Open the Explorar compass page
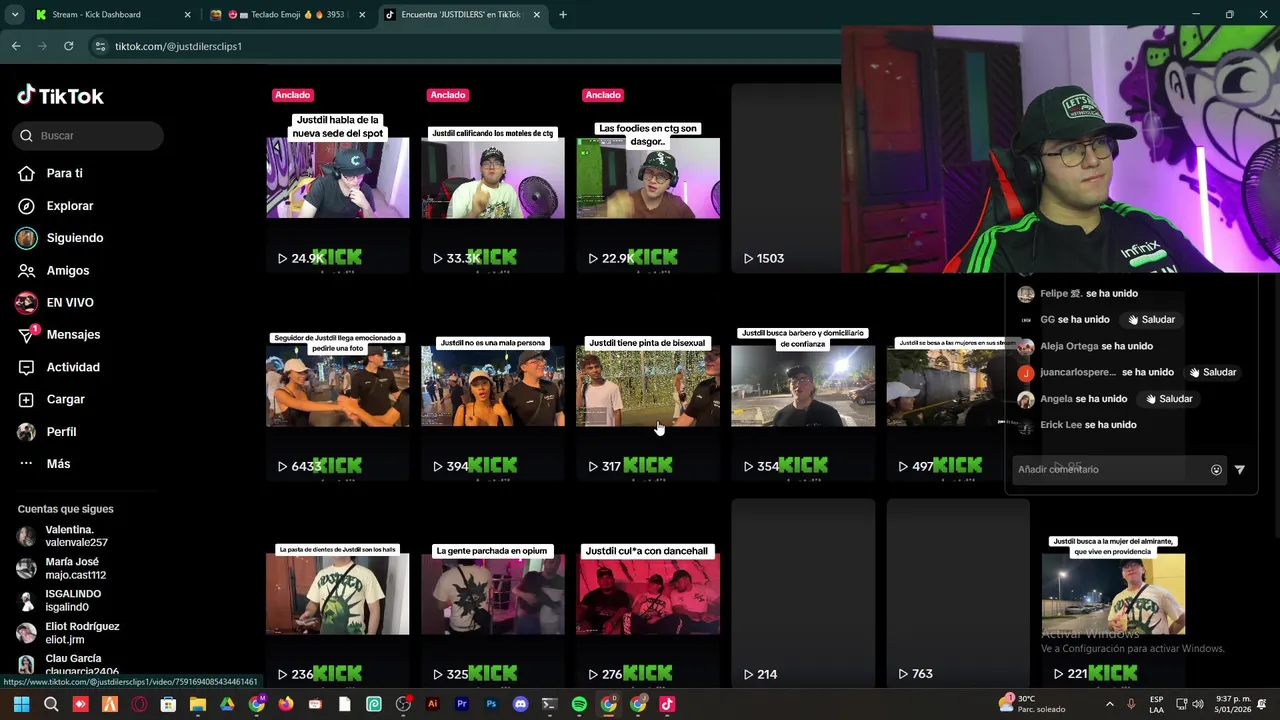The height and width of the screenshot is (720, 1280). [x=55, y=206]
